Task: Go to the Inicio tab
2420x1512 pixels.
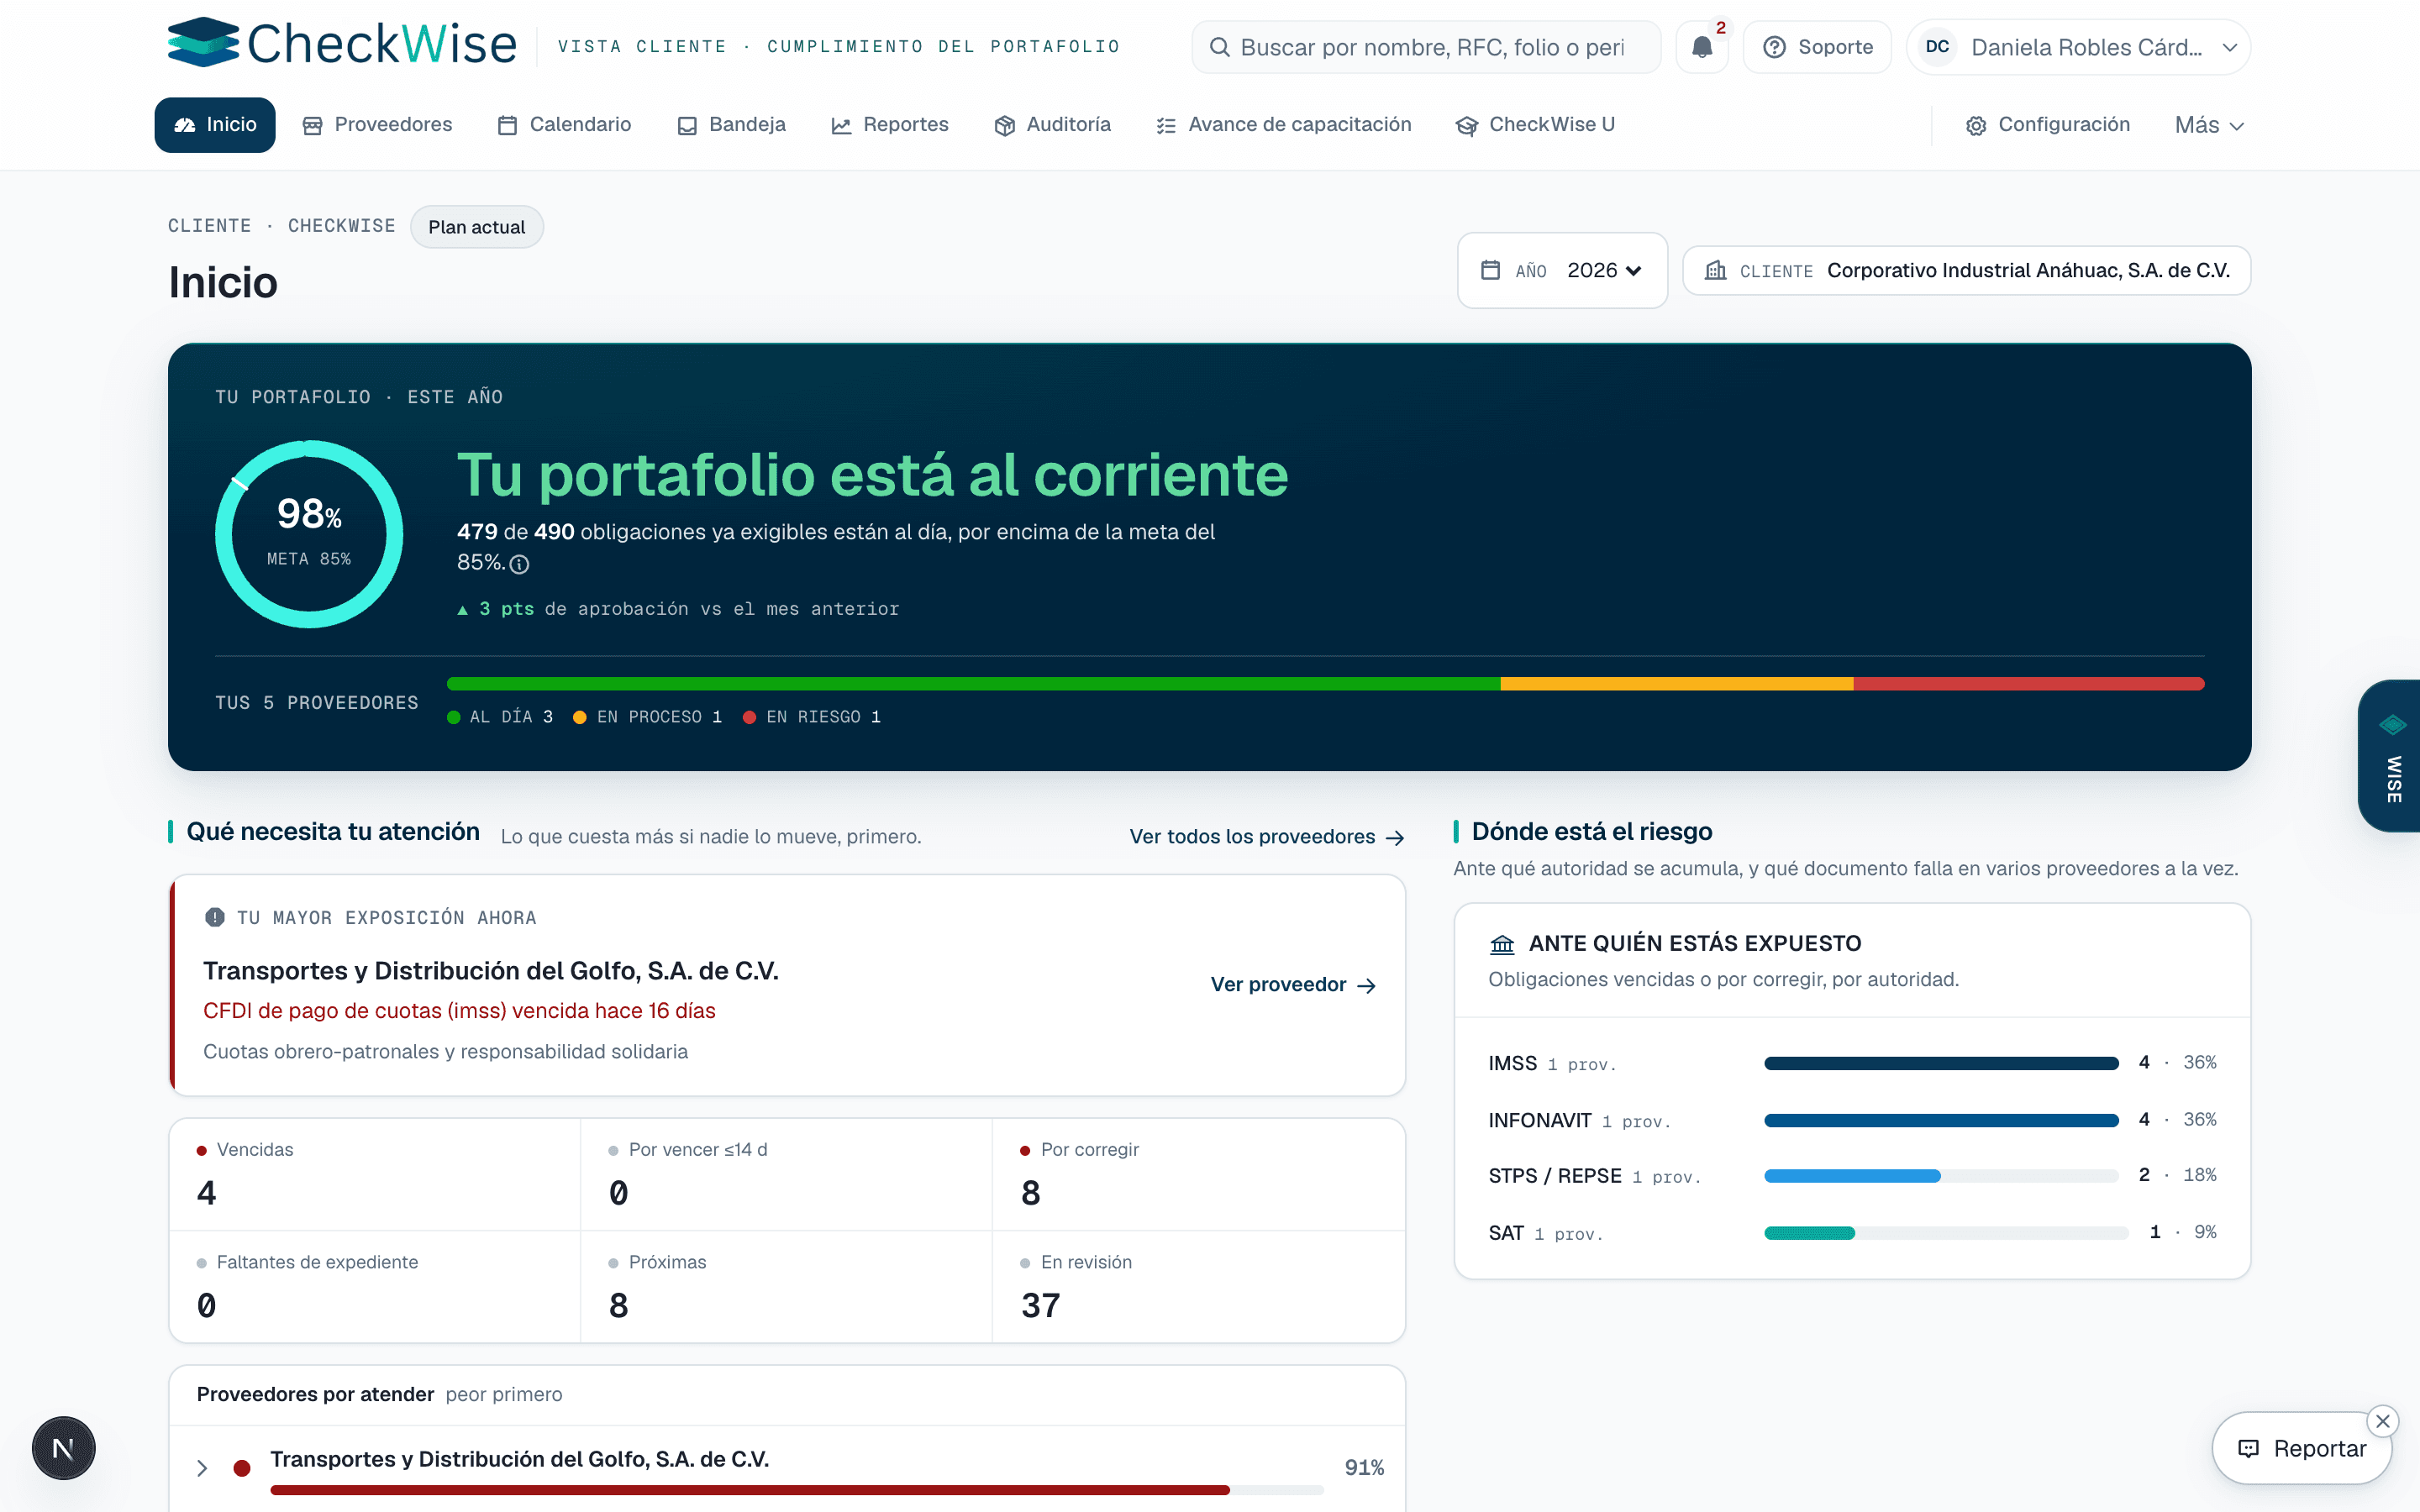Action: [x=215, y=125]
